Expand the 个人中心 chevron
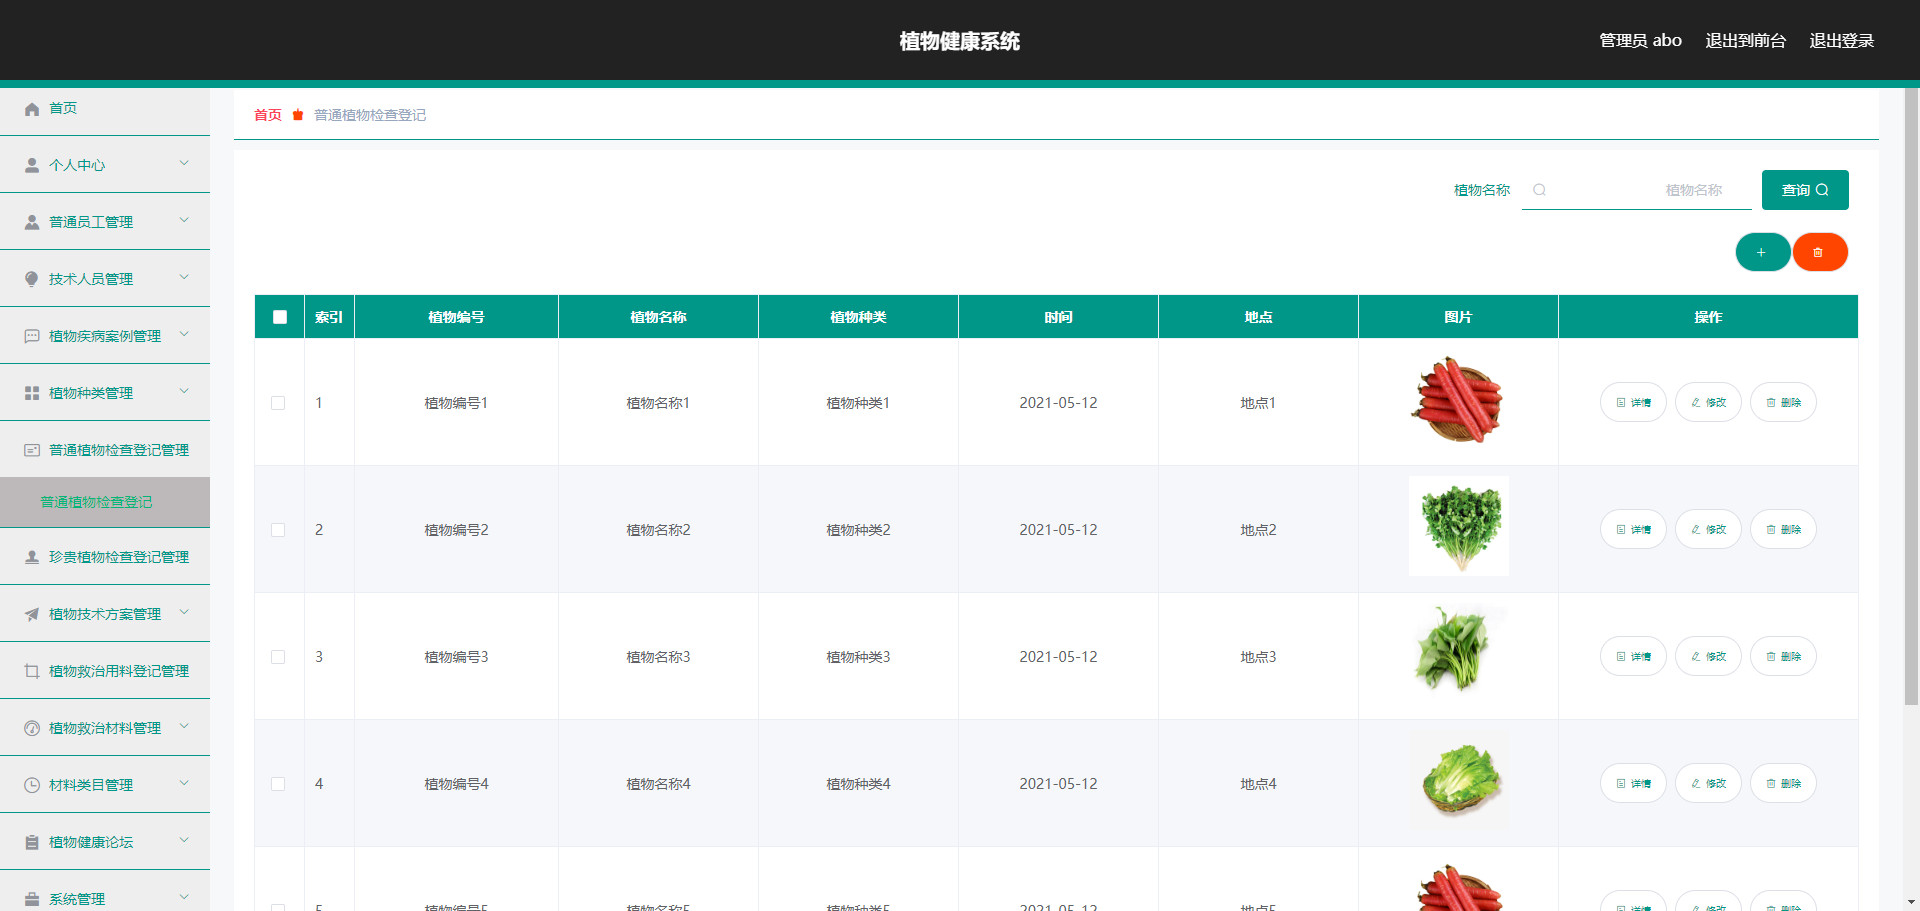Viewport: 1920px width, 911px height. [x=184, y=164]
